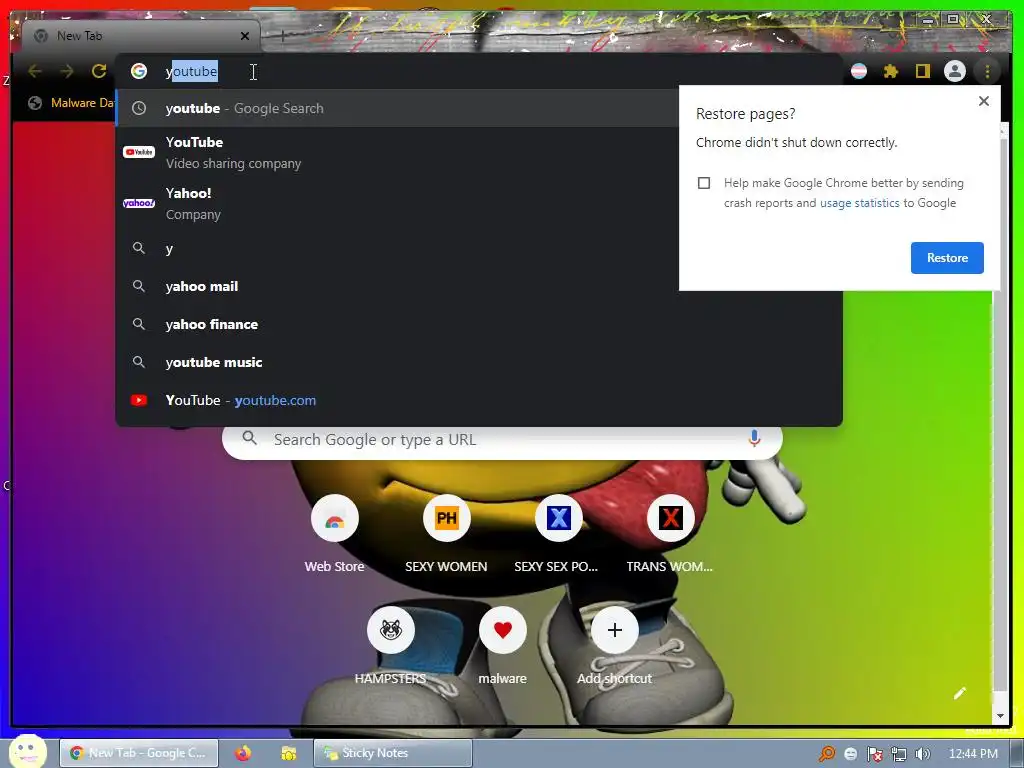
Task: Click the address bar text youtube
Action: [191, 71]
